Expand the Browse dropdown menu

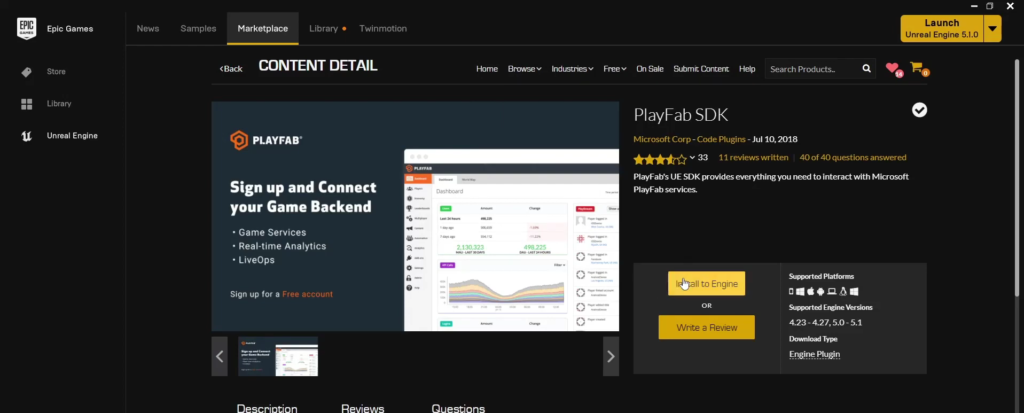tap(524, 69)
